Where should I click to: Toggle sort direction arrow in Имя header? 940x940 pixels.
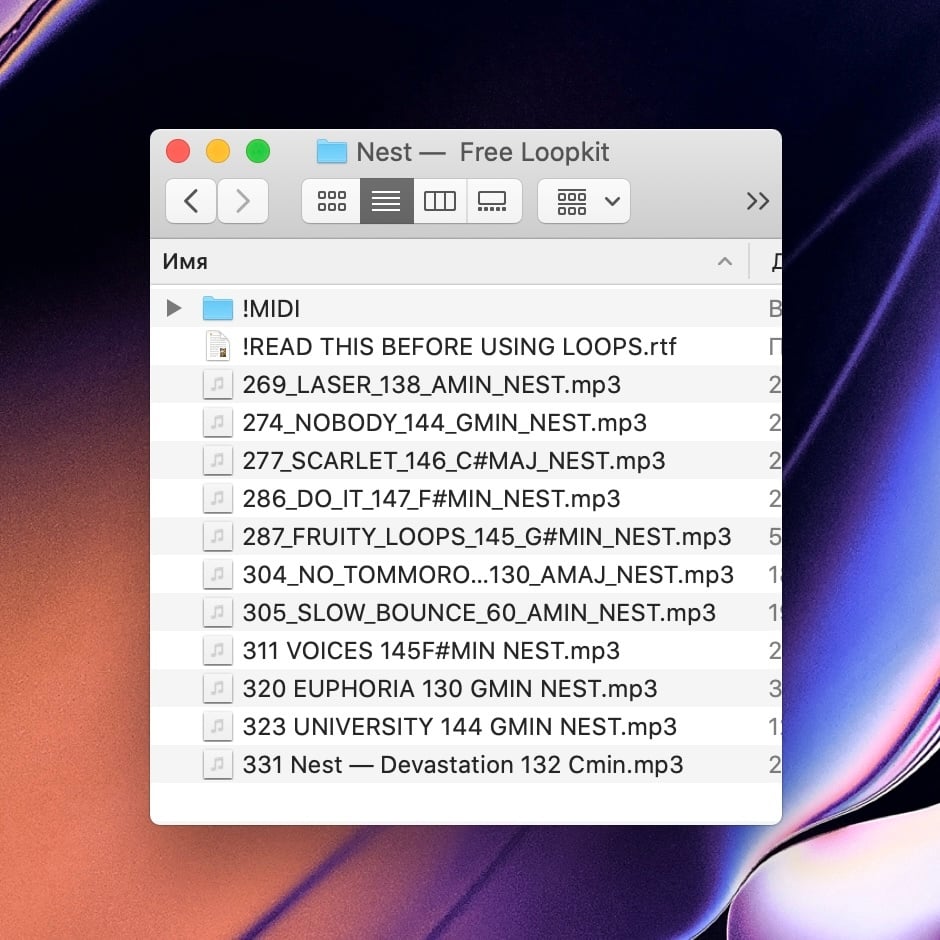point(725,262)
